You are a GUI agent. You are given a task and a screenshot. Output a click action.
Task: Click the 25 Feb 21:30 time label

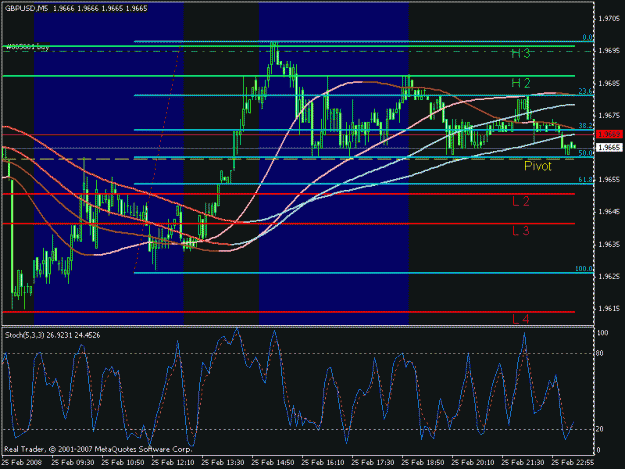523,463
